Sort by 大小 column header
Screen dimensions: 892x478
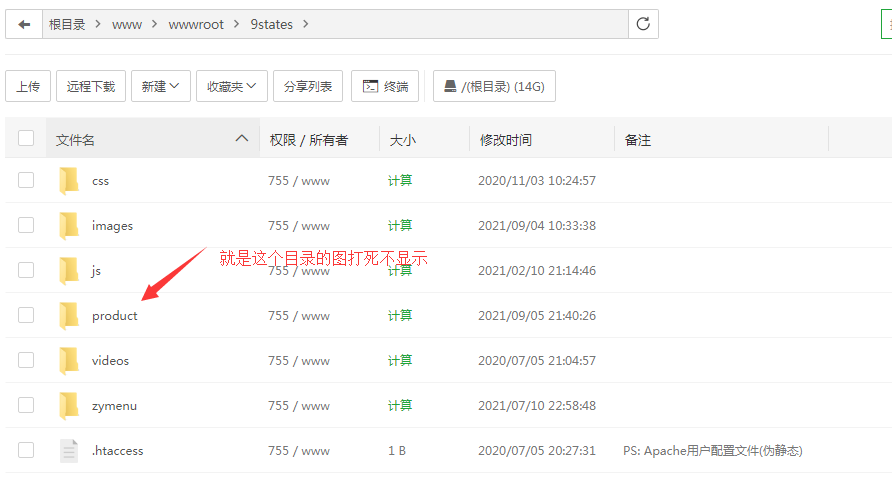[x=403, y=140]
